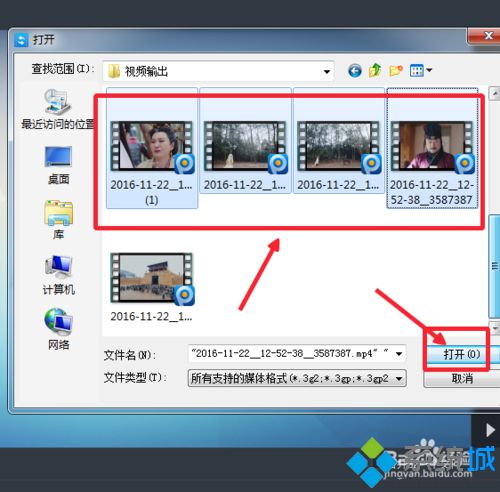Create a new folder icon

396,70
